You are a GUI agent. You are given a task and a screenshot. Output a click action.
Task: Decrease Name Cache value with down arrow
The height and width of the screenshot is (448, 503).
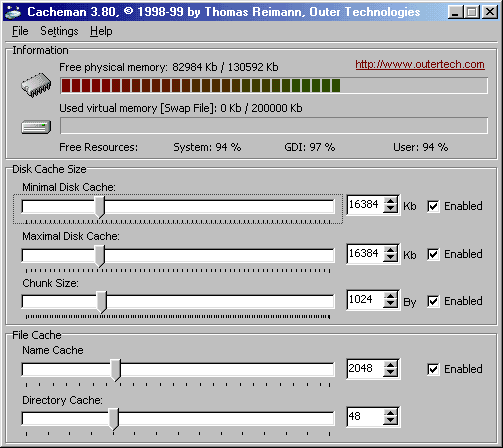(390, 373)
